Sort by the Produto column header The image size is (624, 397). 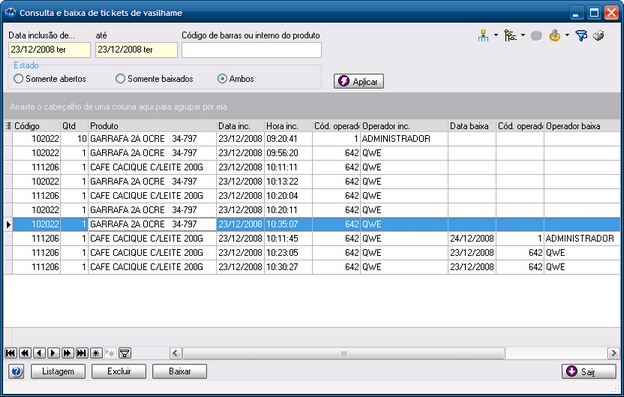click(152, 126)
